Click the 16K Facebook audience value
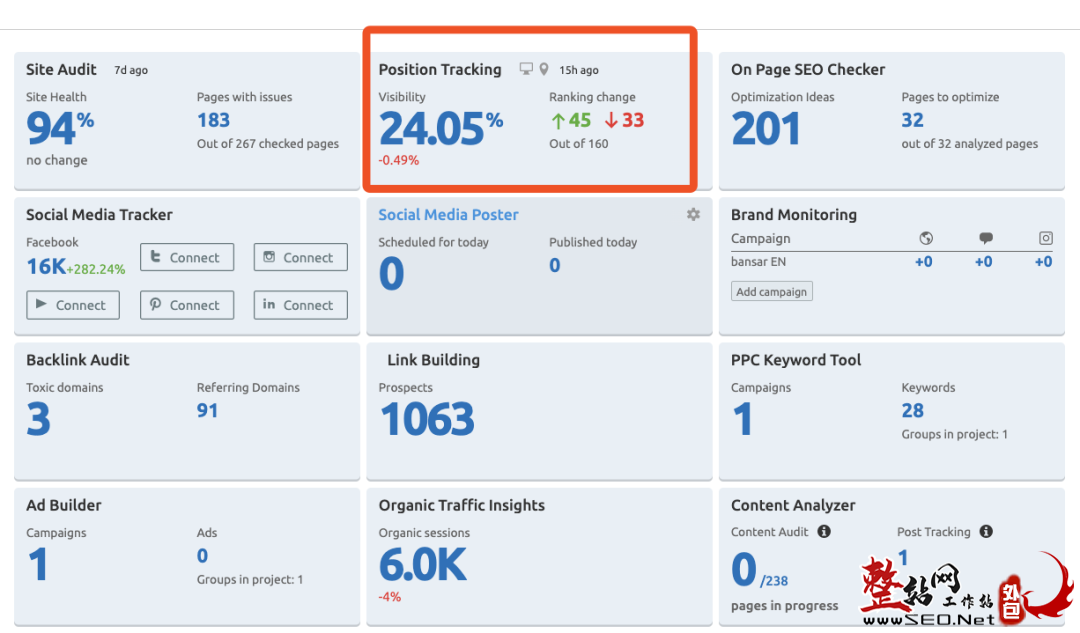The width and height of the screenshot is (1080, 633). click(46, 267)
